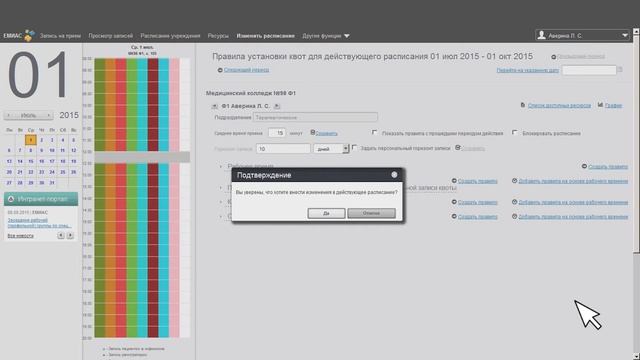Click the среднее время 15 minutes field
The height and width of the screenshot is (360, 640).
(277, 133)
